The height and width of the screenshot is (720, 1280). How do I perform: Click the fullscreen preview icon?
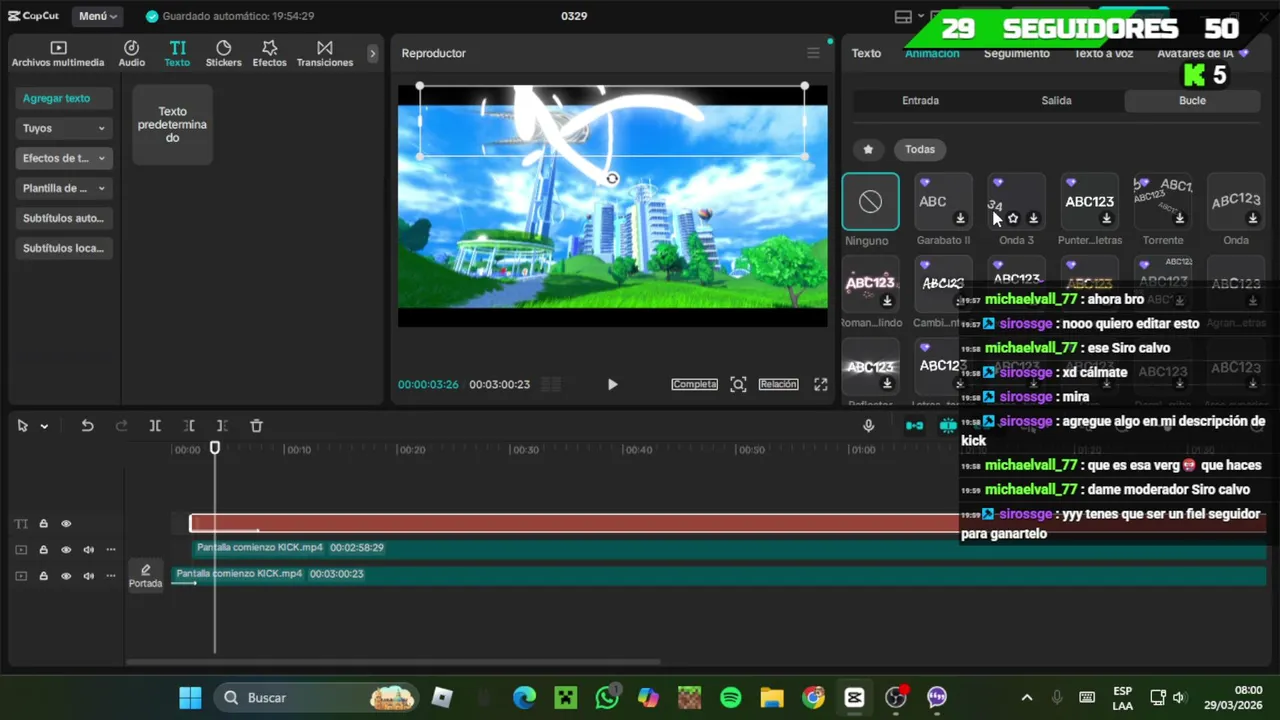tap(820, 384)
